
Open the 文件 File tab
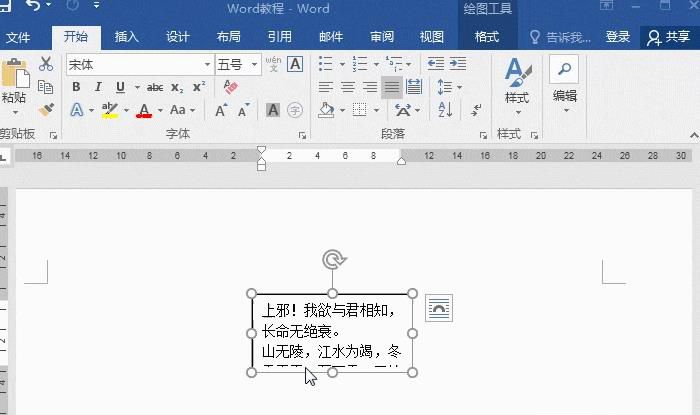[x=18, y=37]
